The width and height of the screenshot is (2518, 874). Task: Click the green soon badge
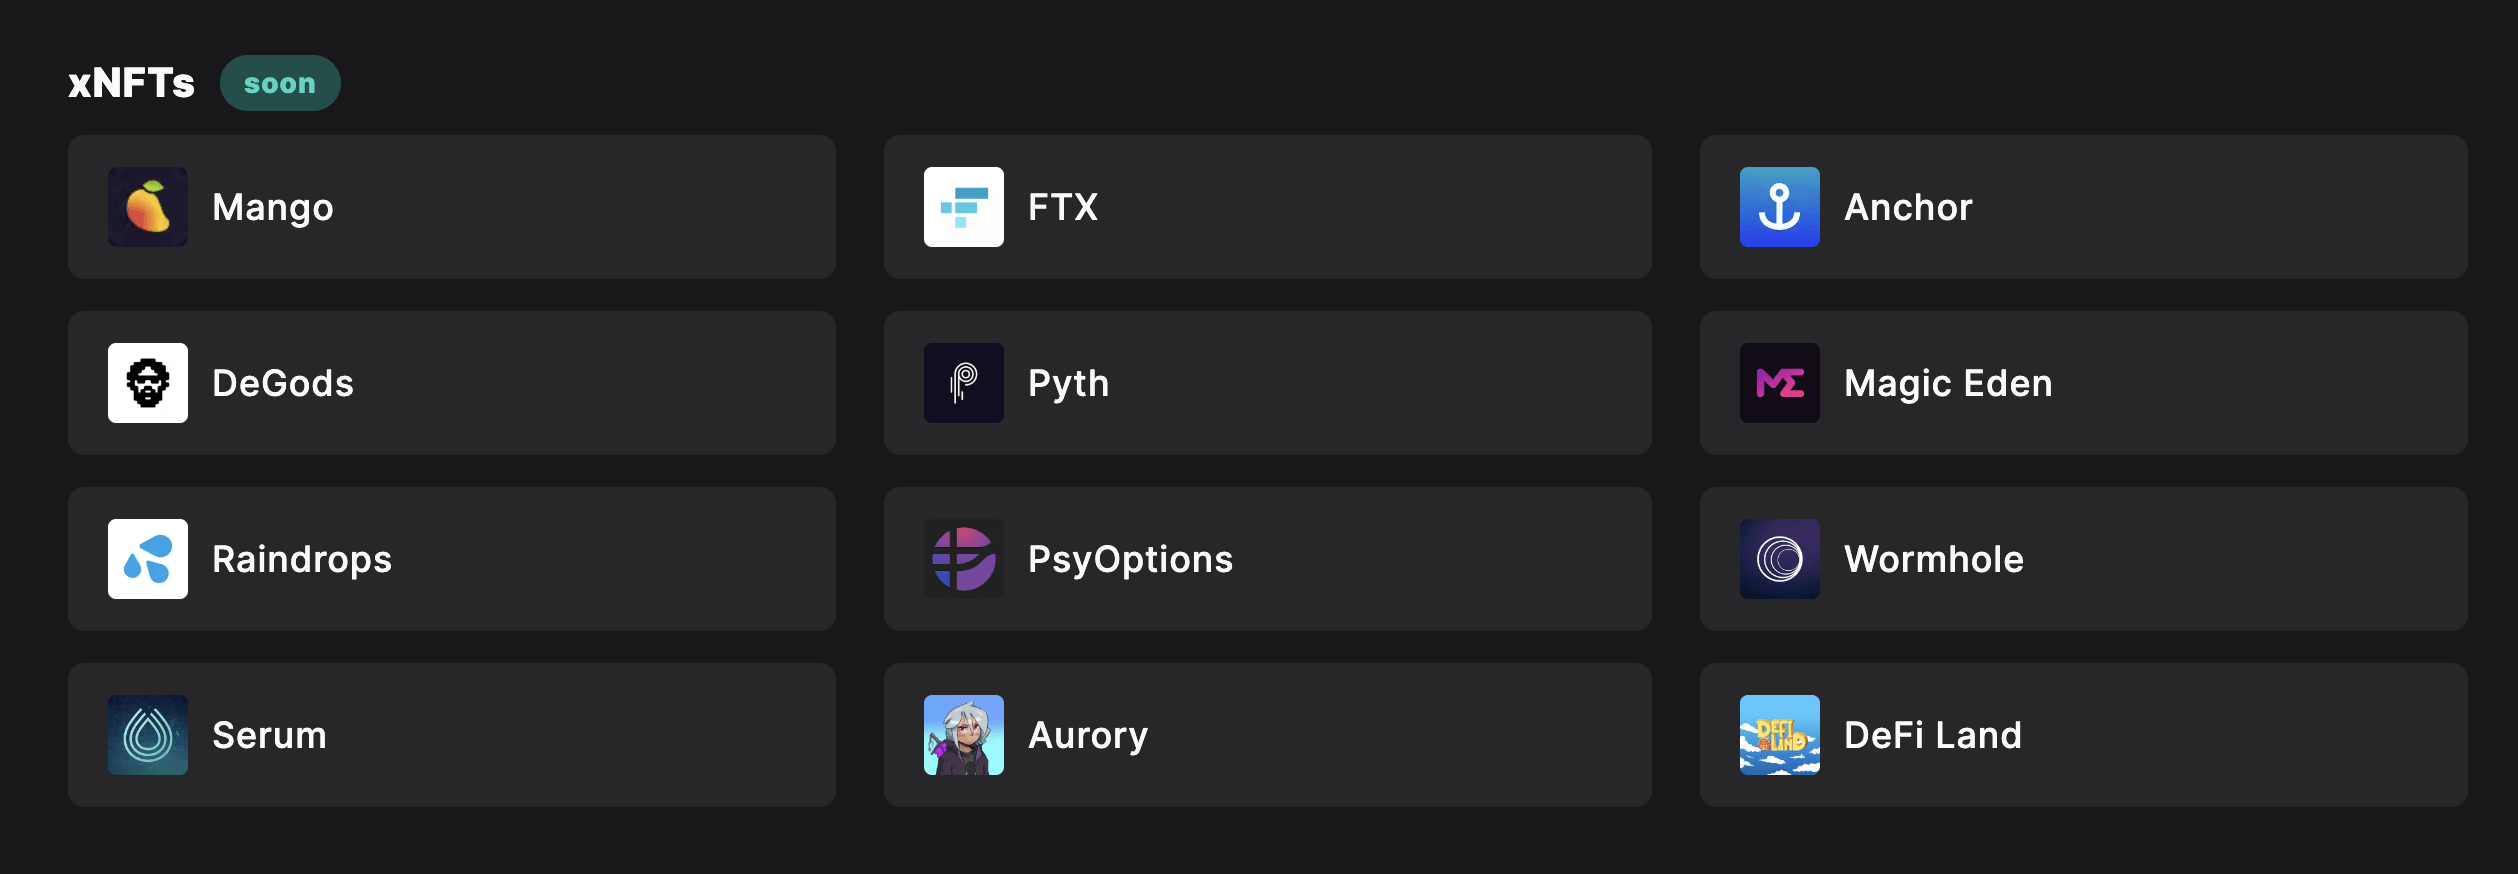tap(280, 83)
